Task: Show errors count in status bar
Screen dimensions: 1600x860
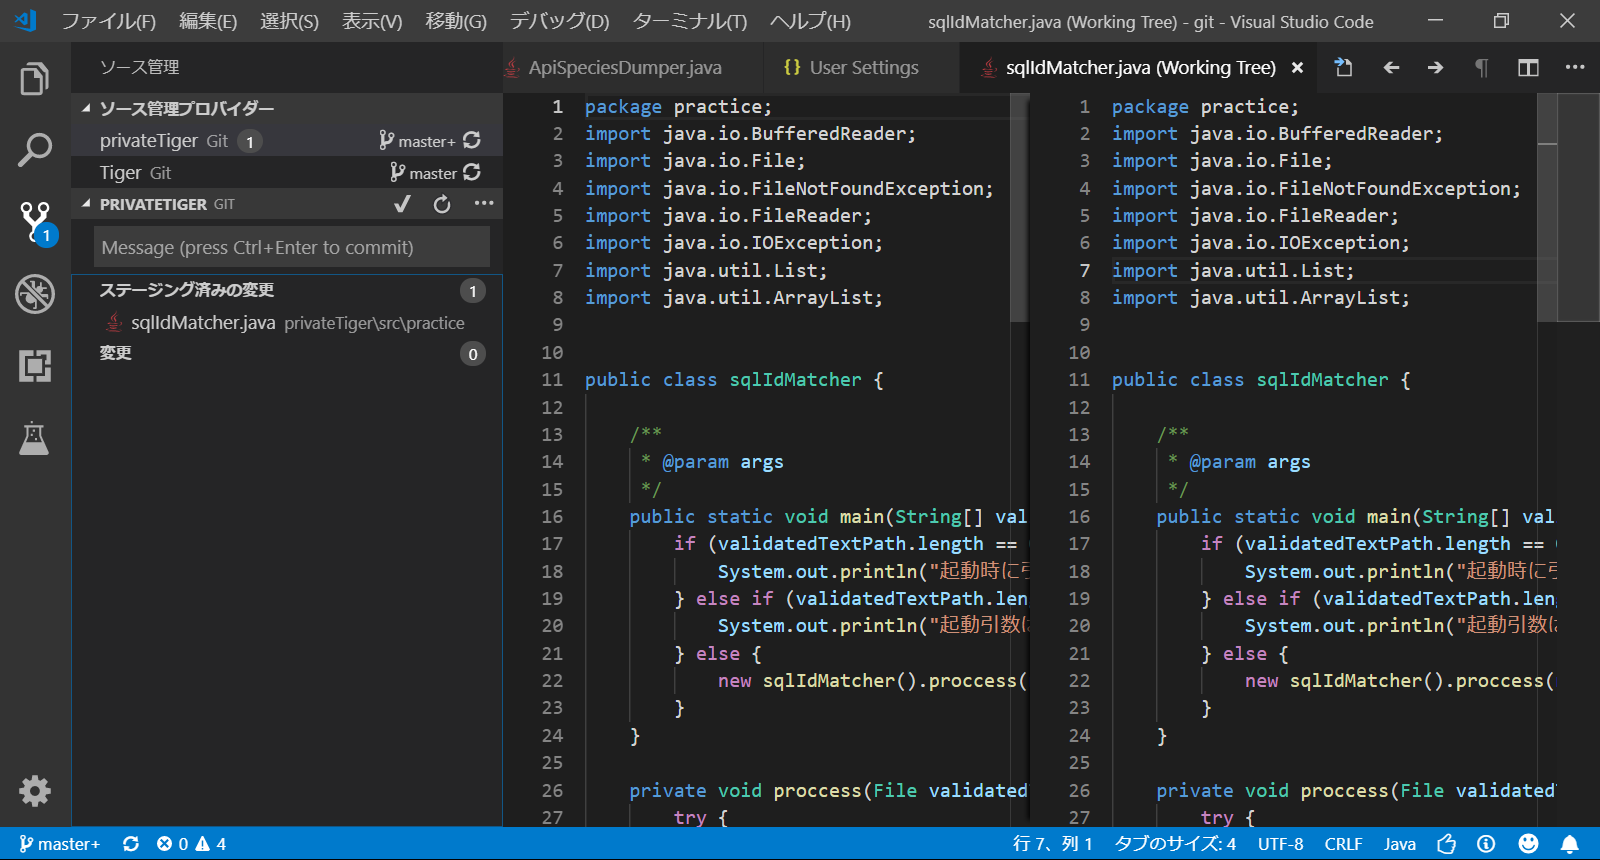Action: [172, 844]
